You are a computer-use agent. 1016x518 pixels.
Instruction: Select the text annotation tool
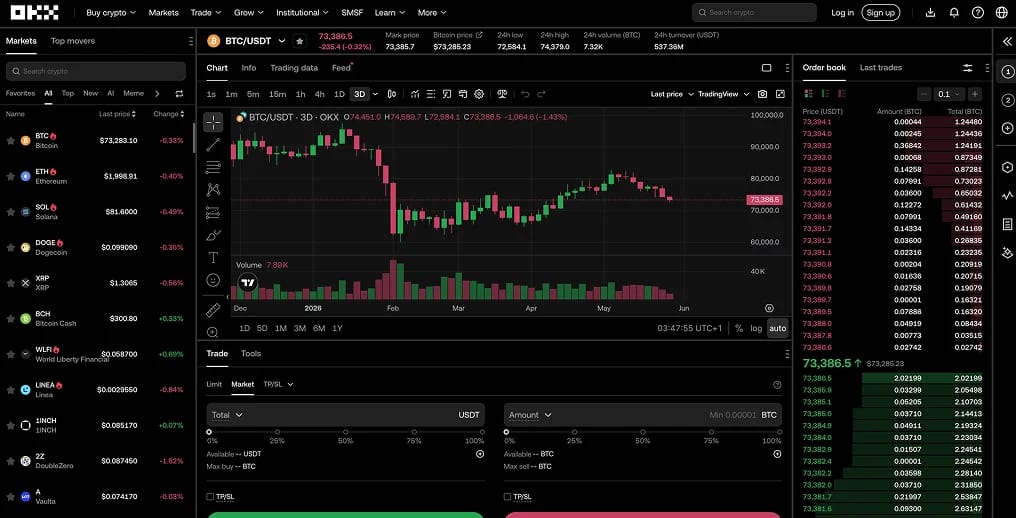click(x=213, y=257)
